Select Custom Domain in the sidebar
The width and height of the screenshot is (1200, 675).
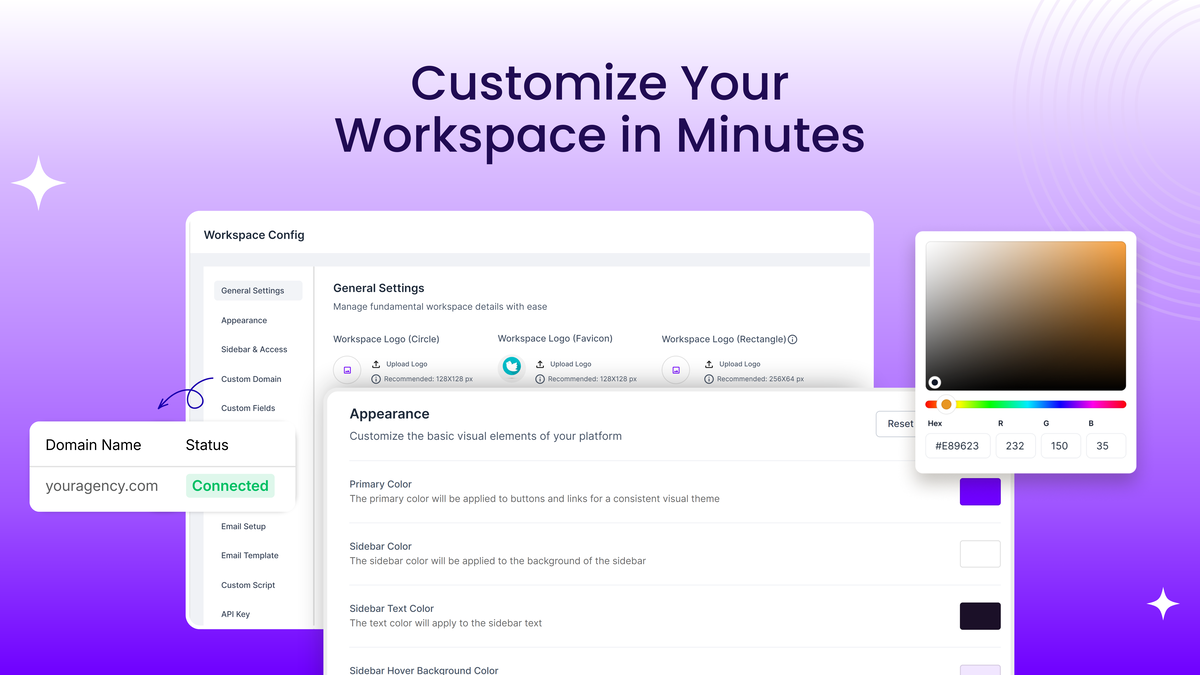click(x=252, y=379)
